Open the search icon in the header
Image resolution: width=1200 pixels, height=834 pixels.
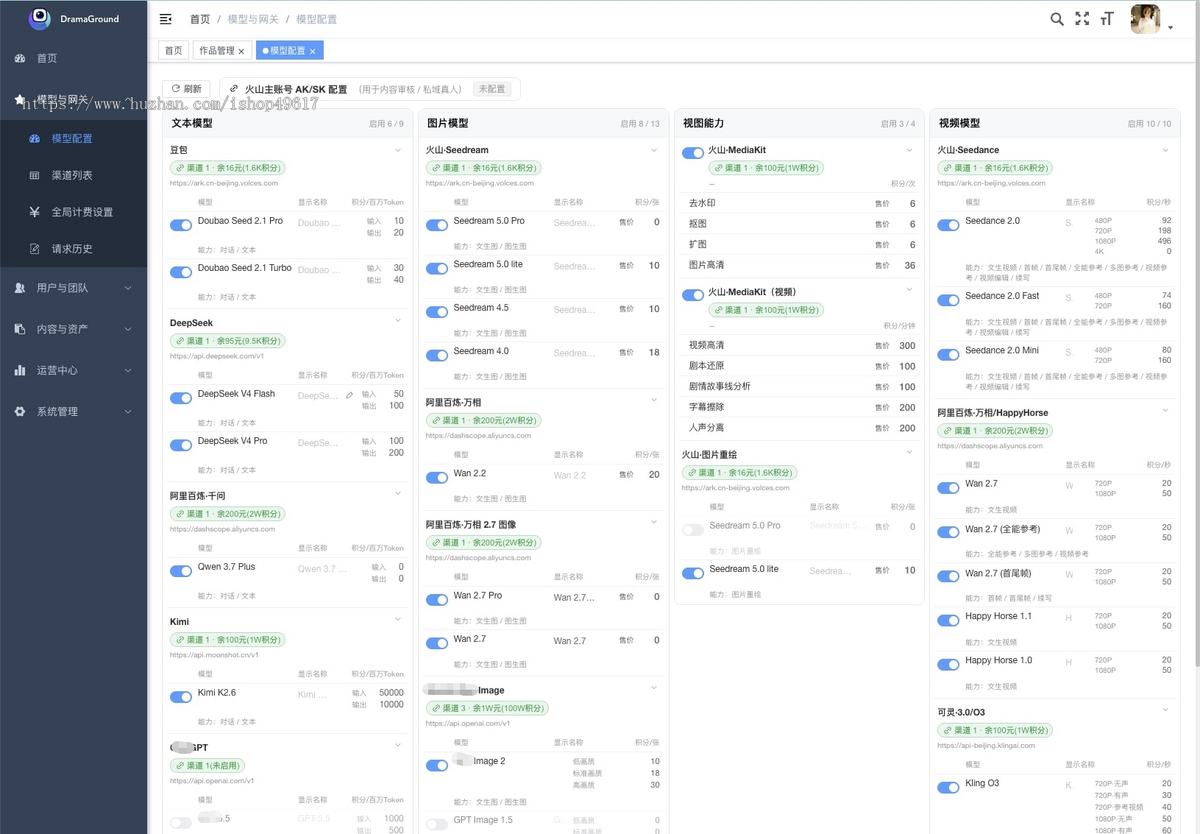pos(1057,19)
